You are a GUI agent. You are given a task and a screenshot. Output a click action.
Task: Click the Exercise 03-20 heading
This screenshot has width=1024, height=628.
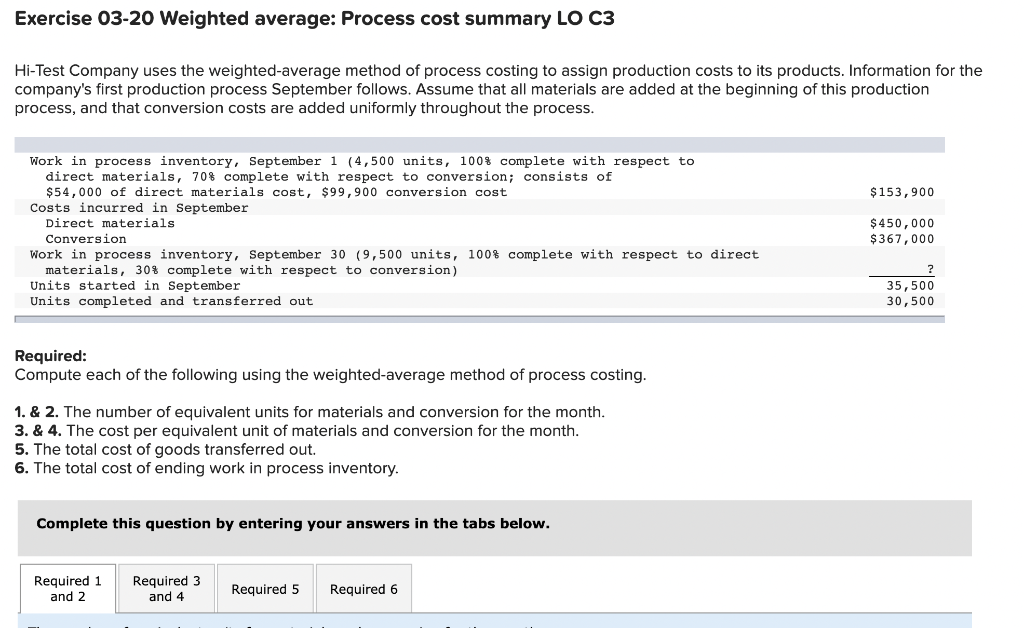click(315, 18)
